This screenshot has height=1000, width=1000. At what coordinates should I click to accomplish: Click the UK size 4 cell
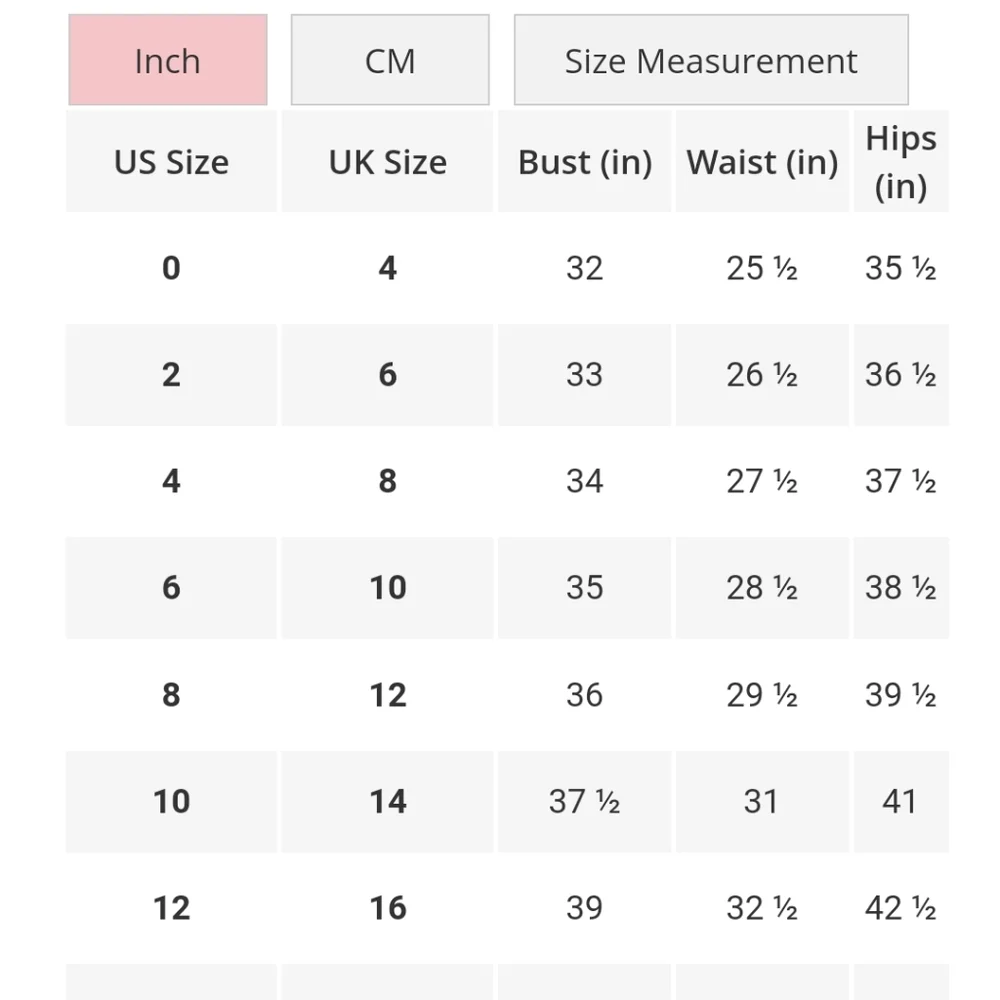point(387,268)
